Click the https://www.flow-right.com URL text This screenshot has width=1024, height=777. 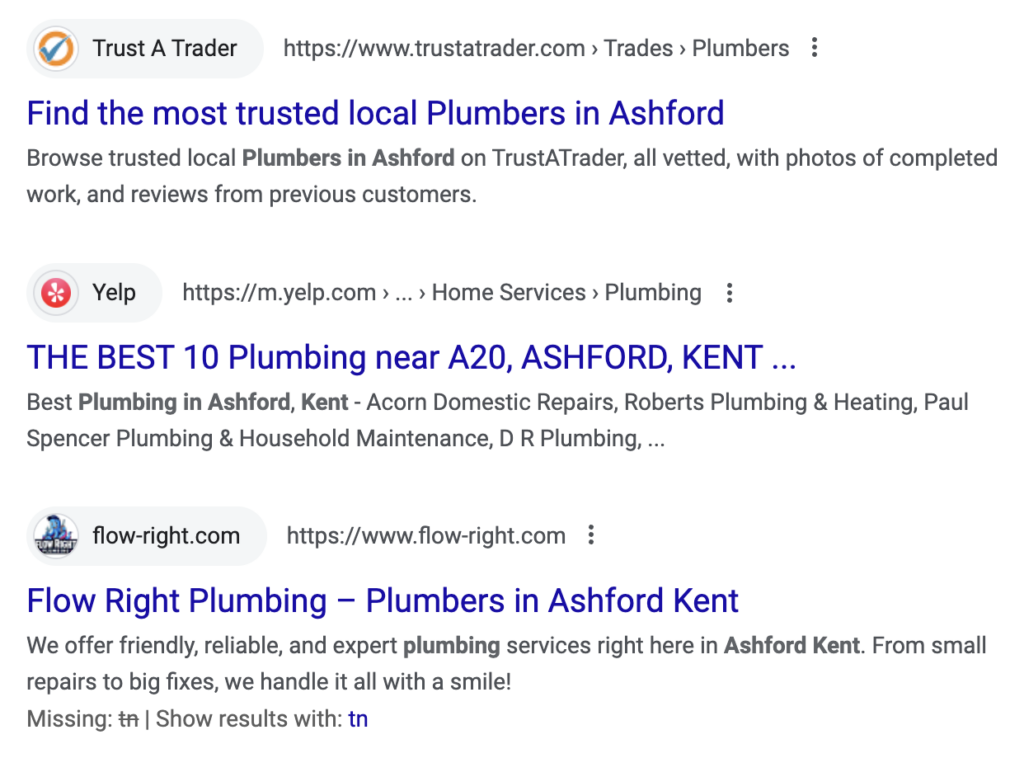coord(426,536)
